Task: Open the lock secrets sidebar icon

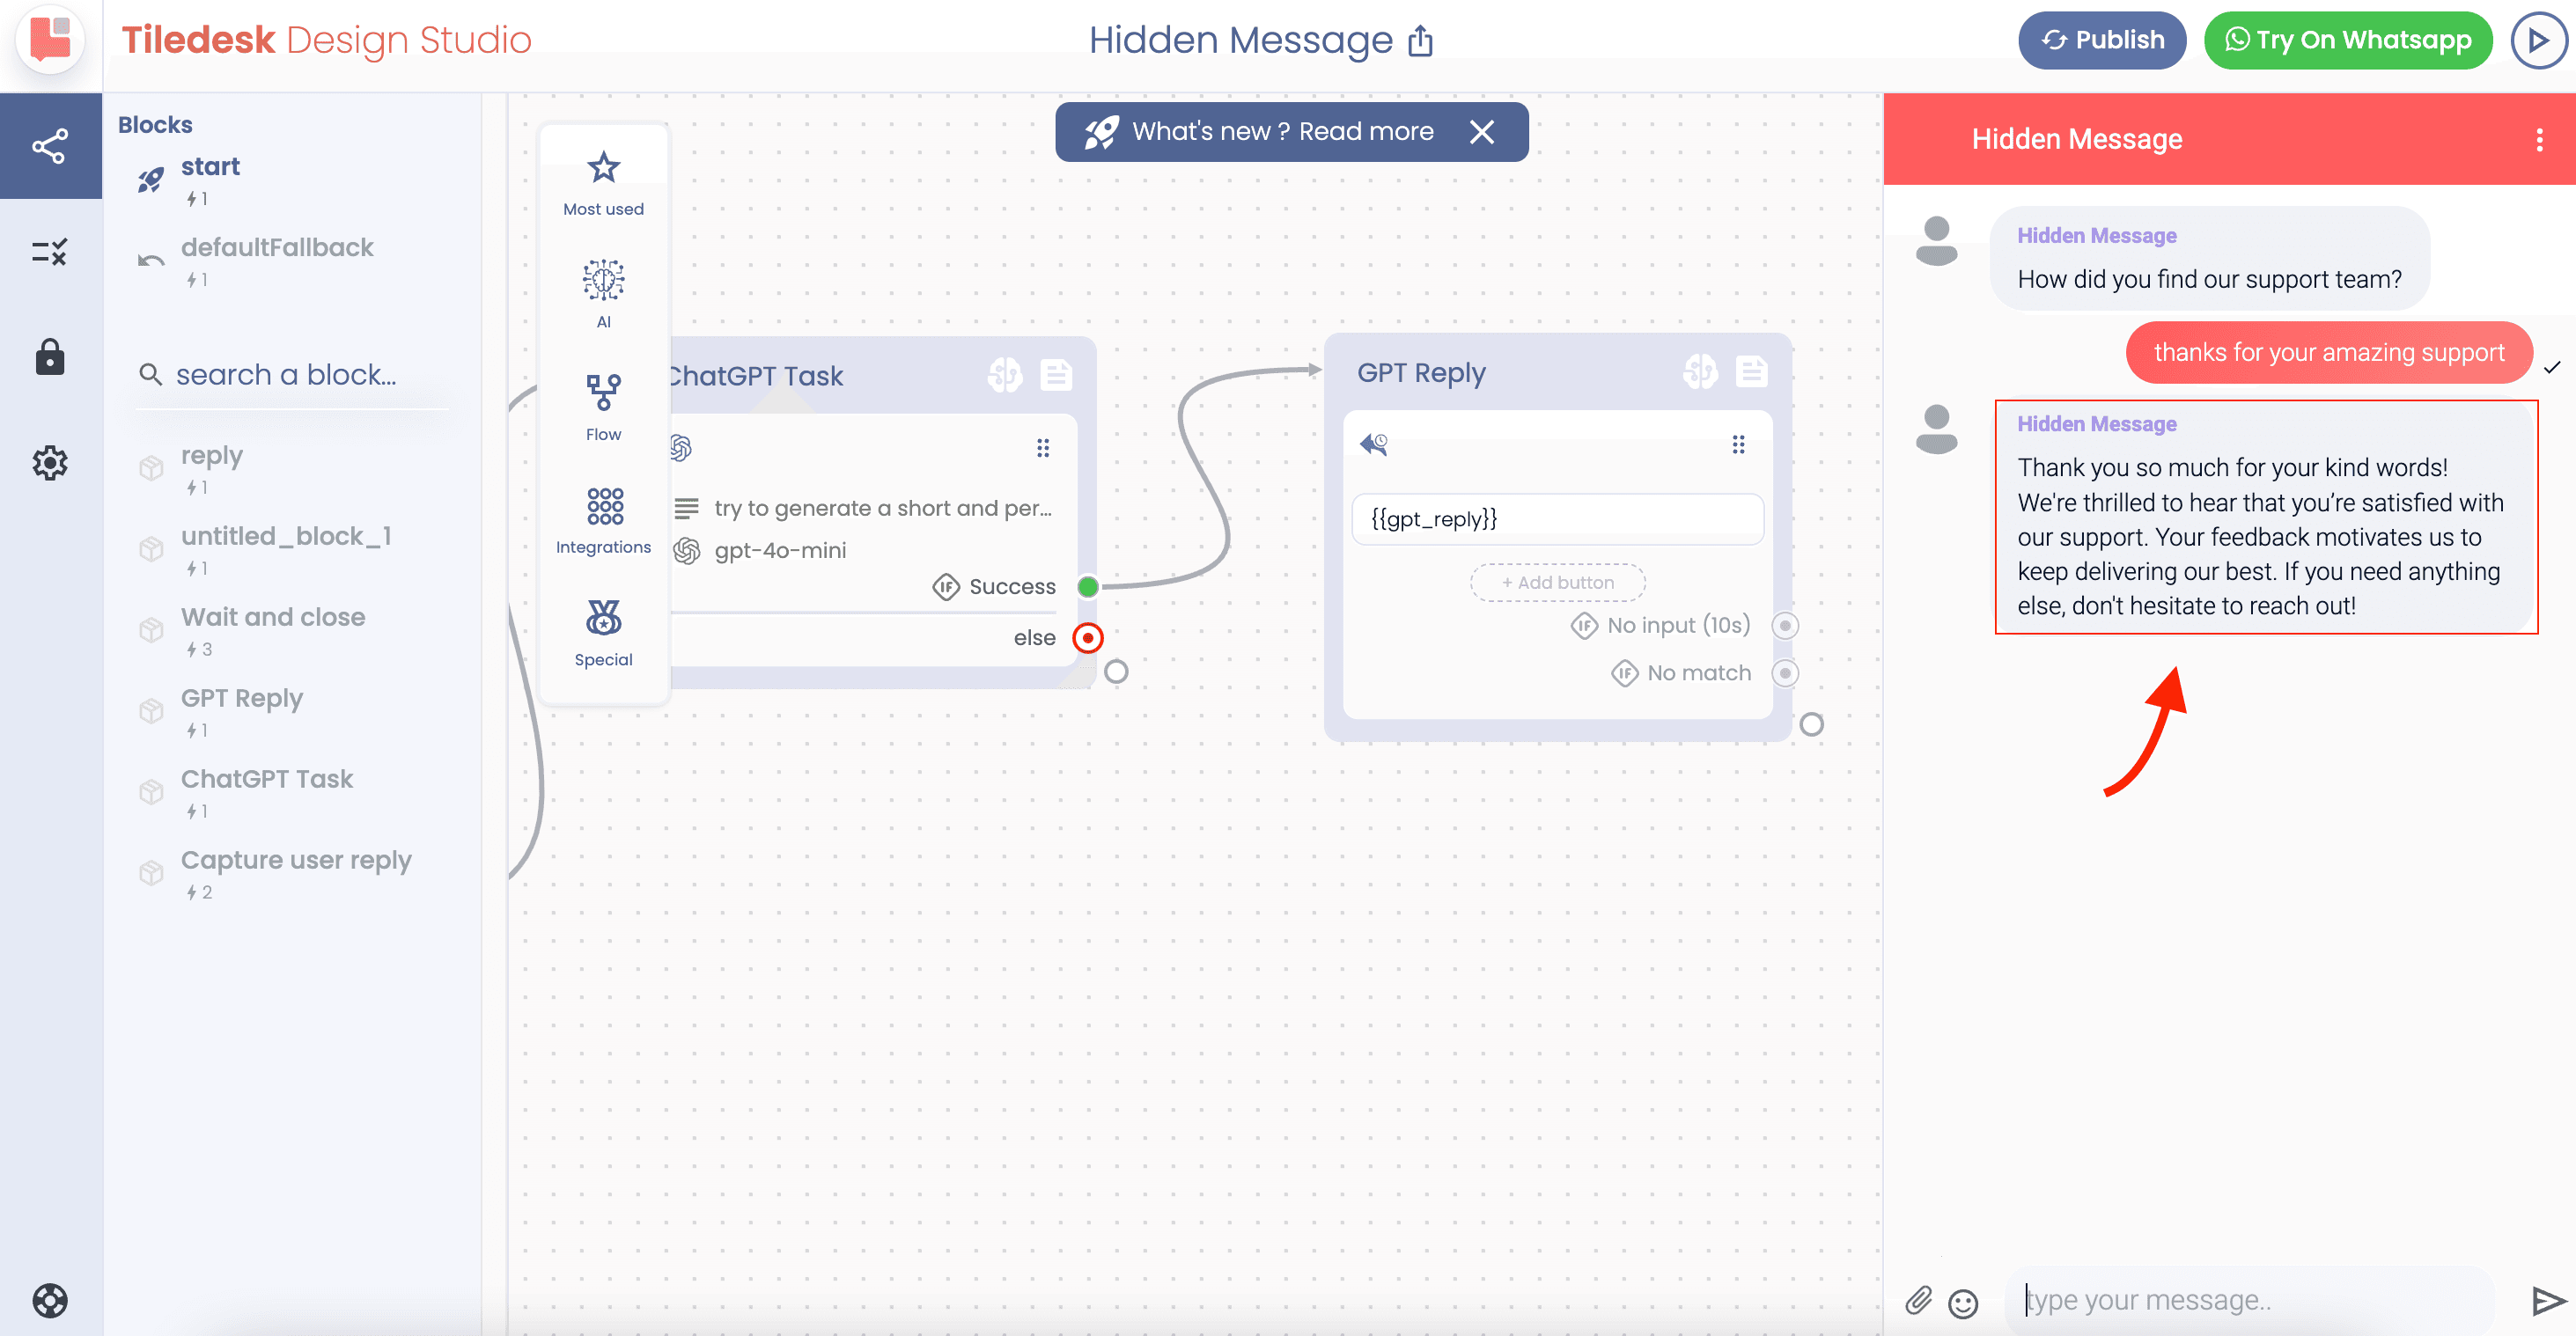Action: (50, 357)
